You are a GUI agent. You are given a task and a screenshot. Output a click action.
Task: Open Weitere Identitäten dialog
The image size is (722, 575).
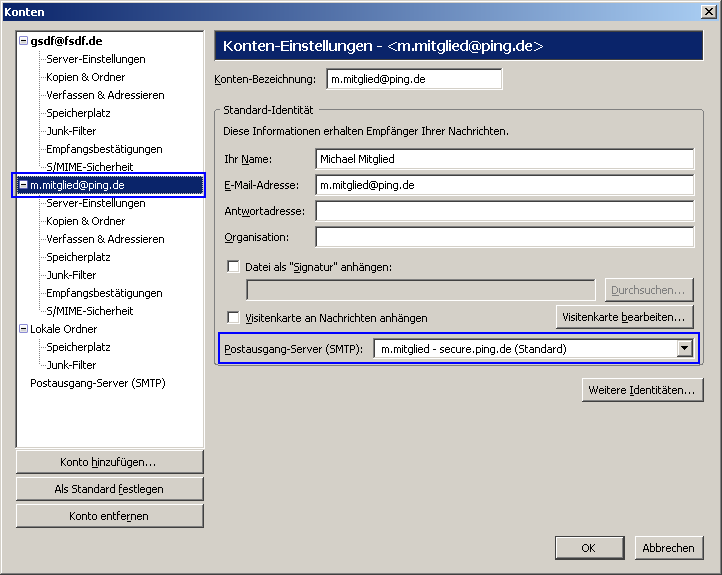[x=642, y=390]
